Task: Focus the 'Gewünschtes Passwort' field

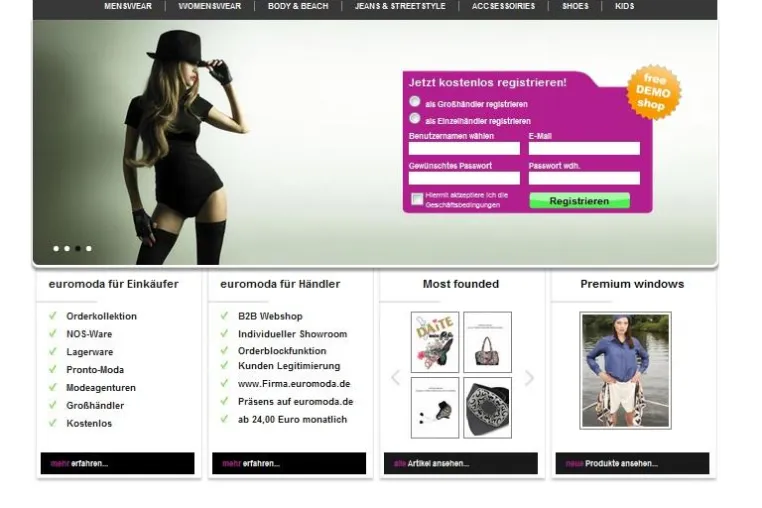Action: (x=464, y=178)
